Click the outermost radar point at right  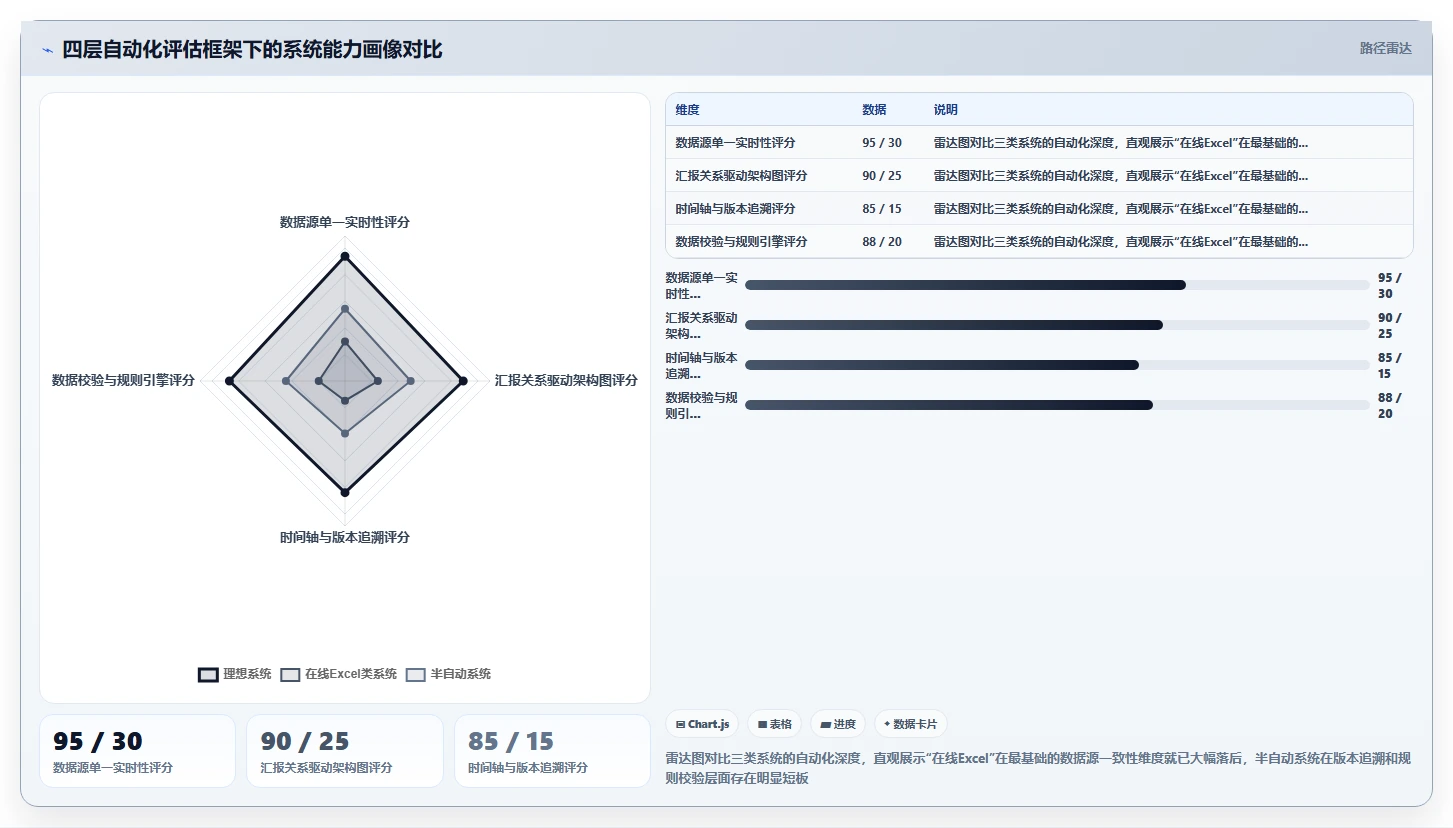tap(463, 381)
